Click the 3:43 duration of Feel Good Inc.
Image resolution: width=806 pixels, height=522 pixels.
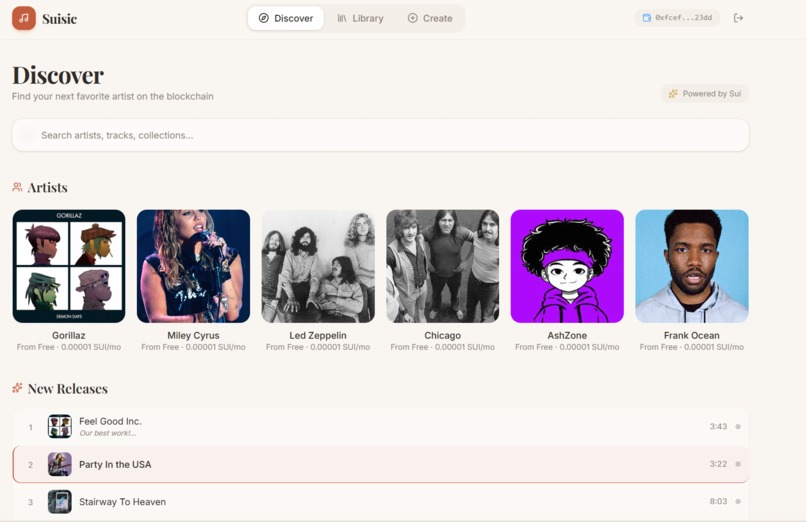(x=718, y=426)
